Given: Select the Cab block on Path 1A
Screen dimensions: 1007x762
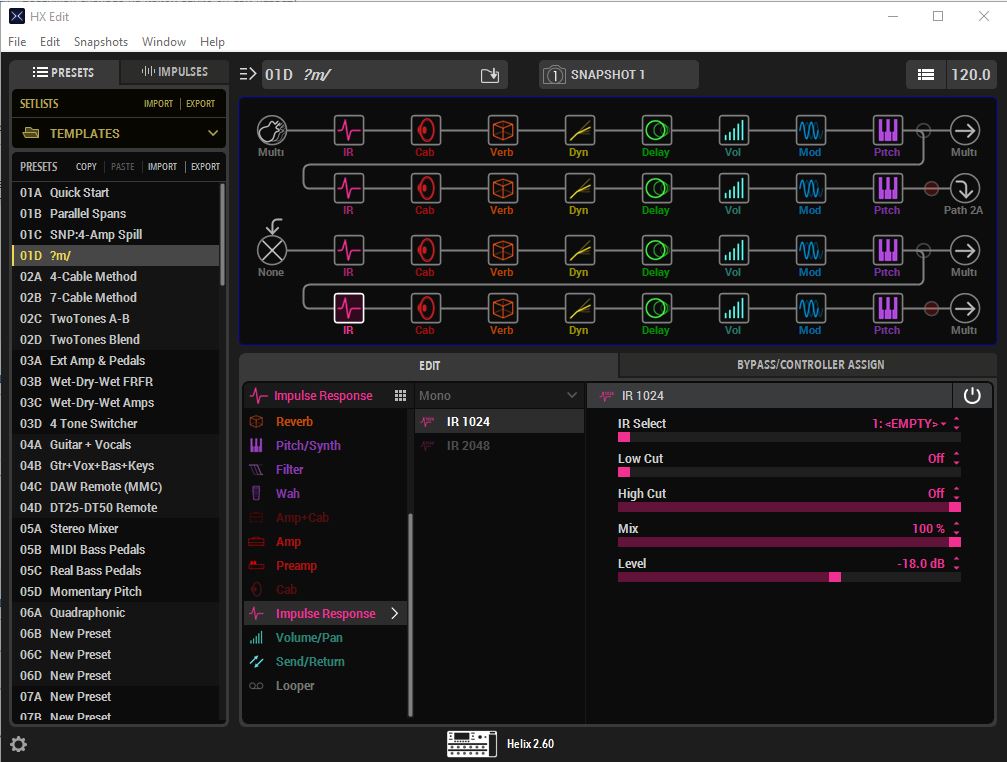Looking at the screenshot, I should coord(426,130).
